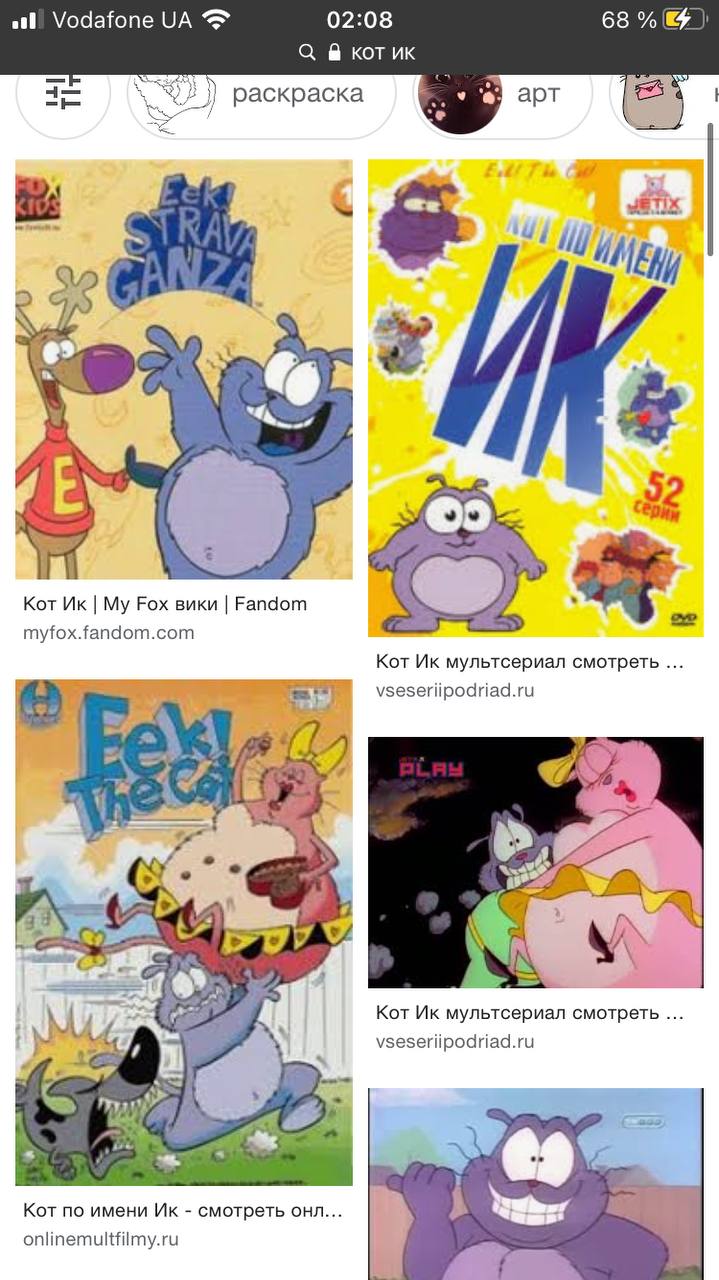Click the page scrollbar on right edge
This screenshot has height=1280, width=719.
point(711,190)
